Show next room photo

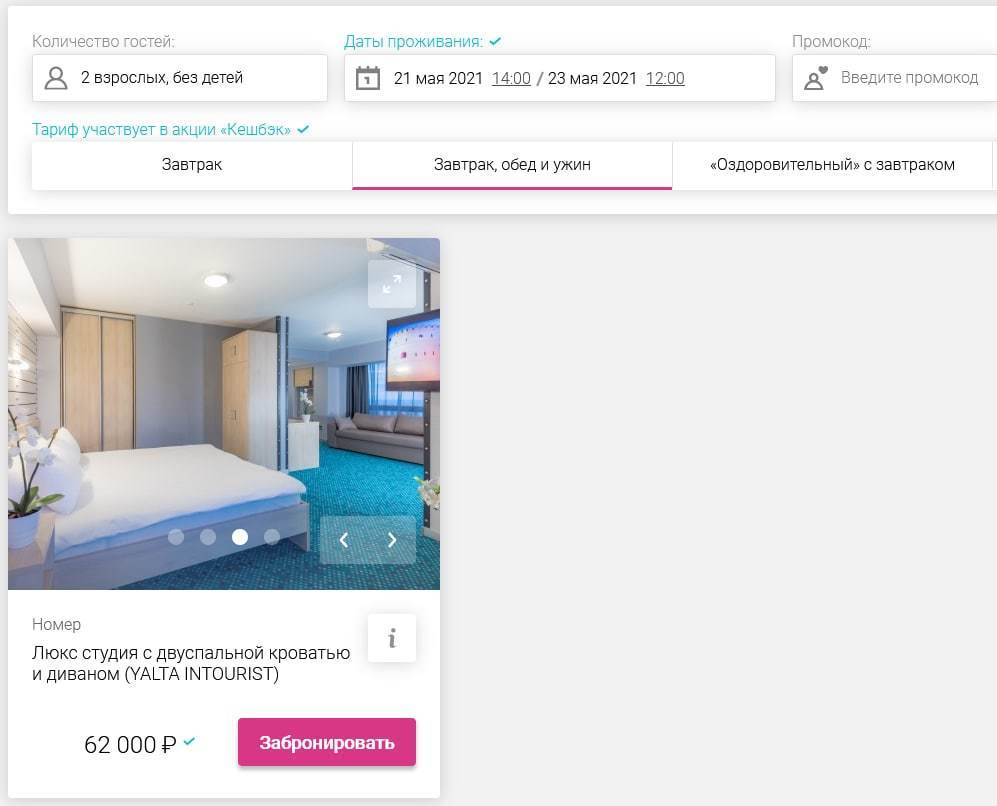[x=392, y=540]
